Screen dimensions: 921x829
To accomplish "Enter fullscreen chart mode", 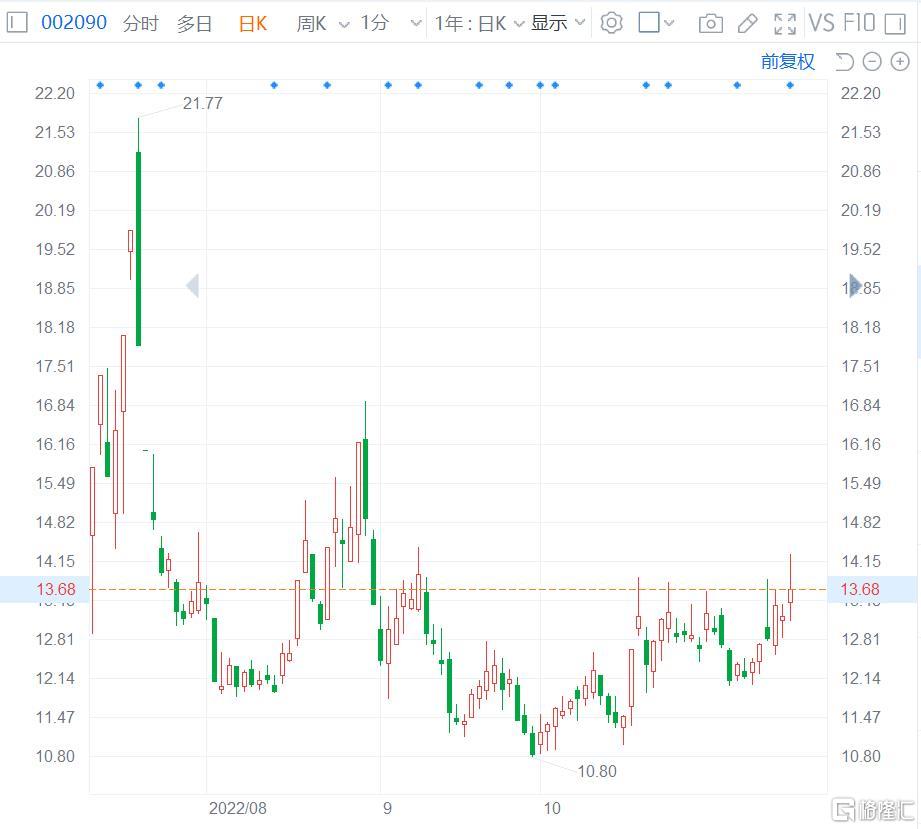I will click(785, 23).
